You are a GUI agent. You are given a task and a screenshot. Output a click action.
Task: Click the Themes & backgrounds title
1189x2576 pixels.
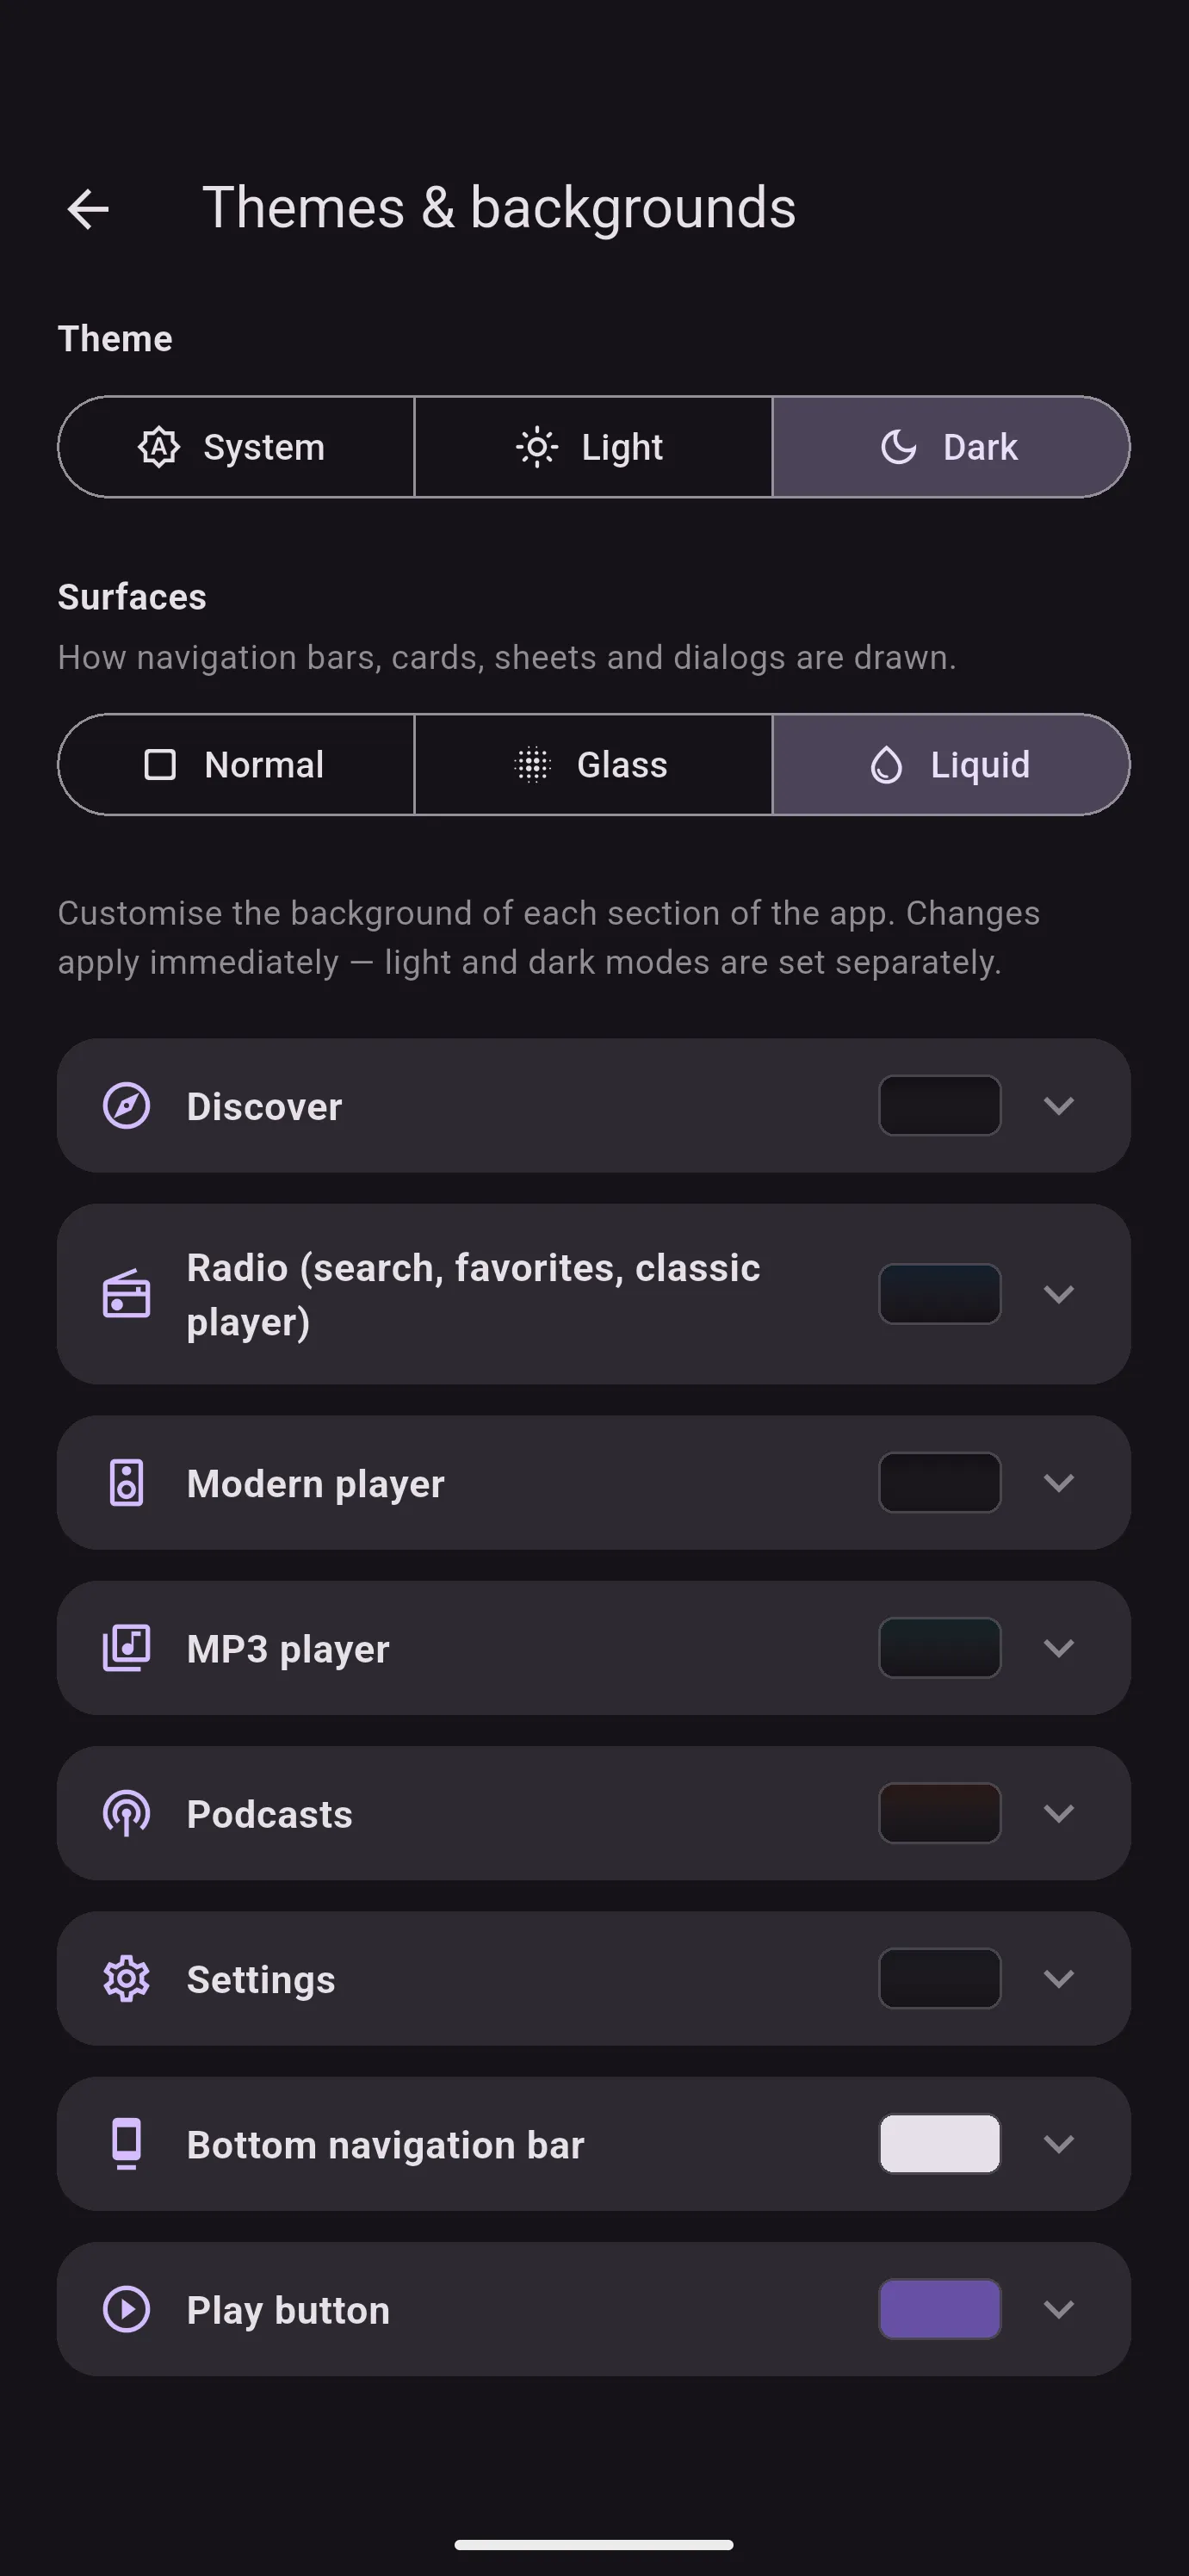click(x=499, y=208)
